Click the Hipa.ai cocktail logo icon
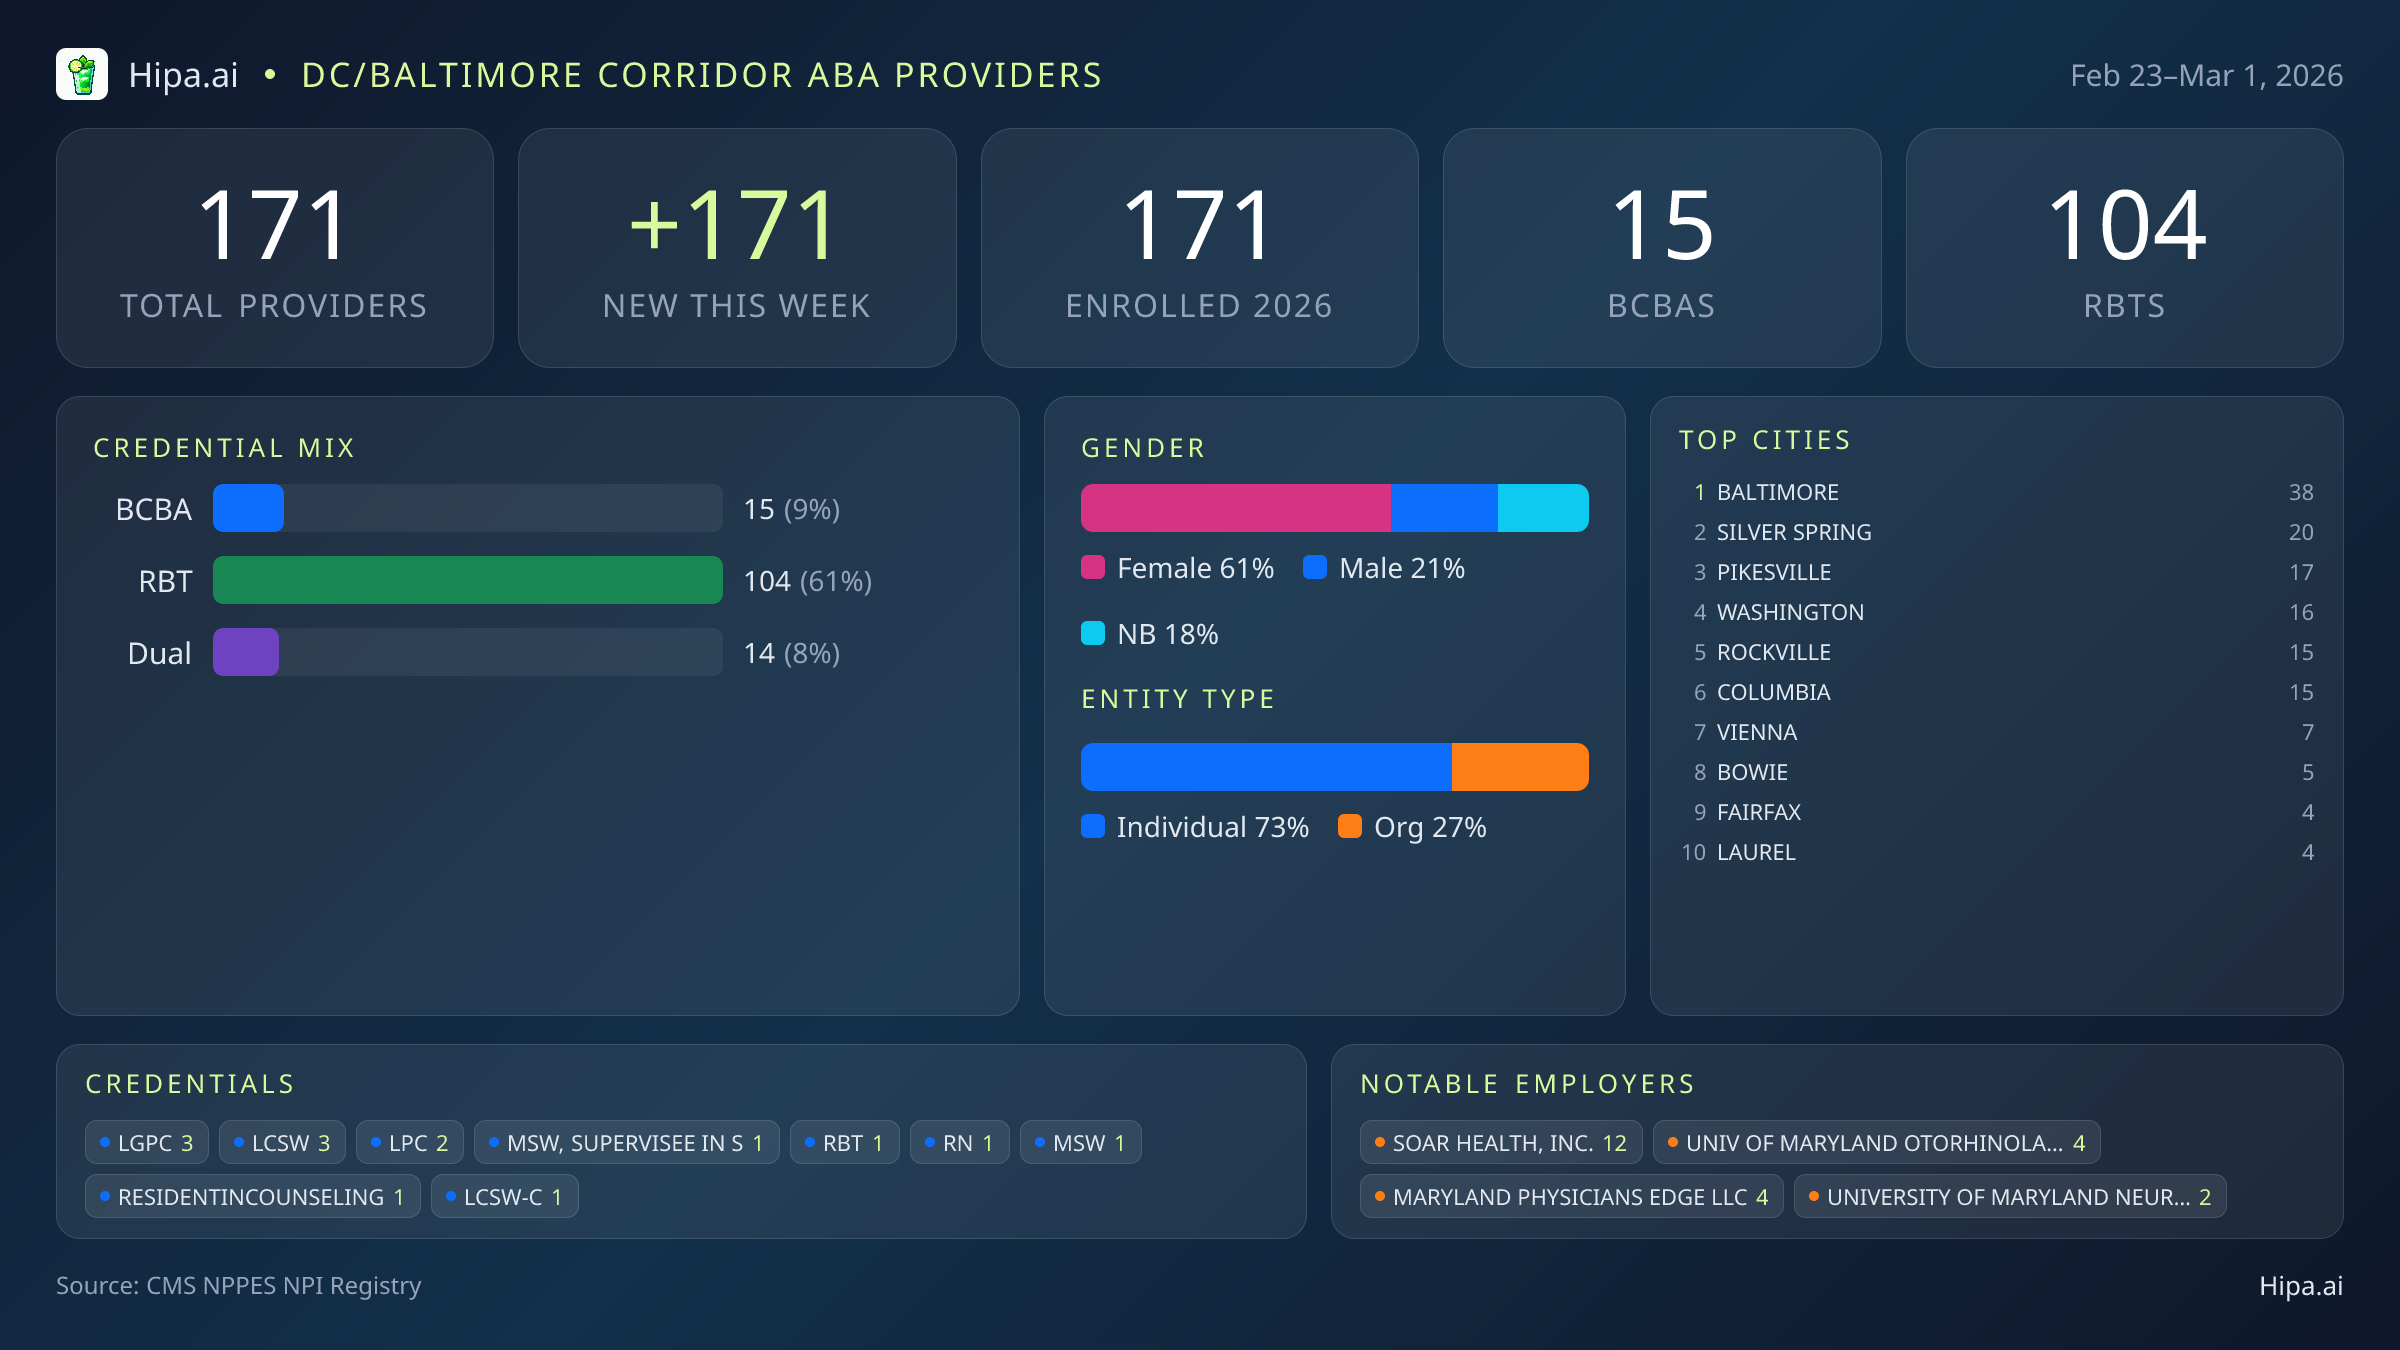Viewport: 2400px width, 1350px height. point(82,73)
